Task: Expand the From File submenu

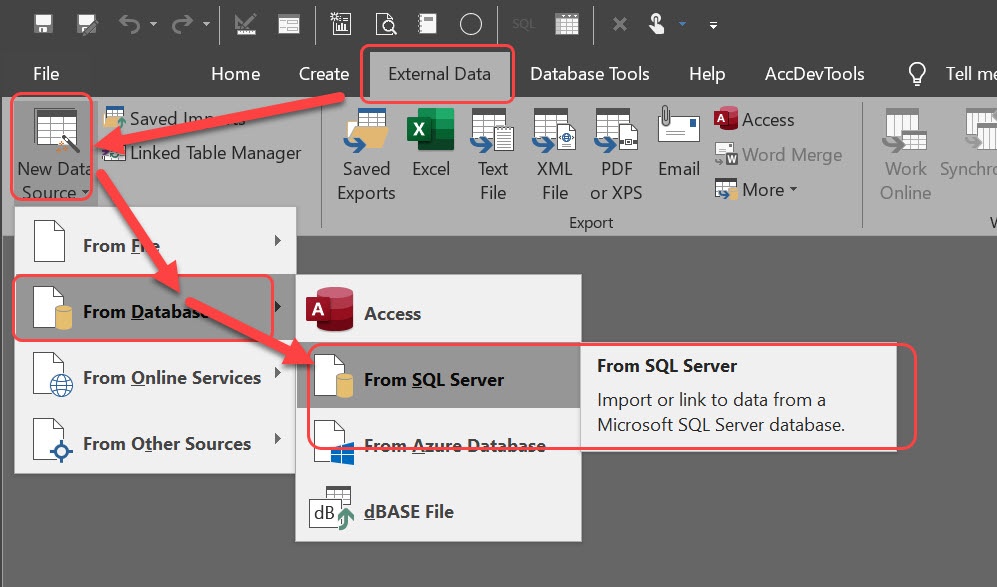Action: 156,242
